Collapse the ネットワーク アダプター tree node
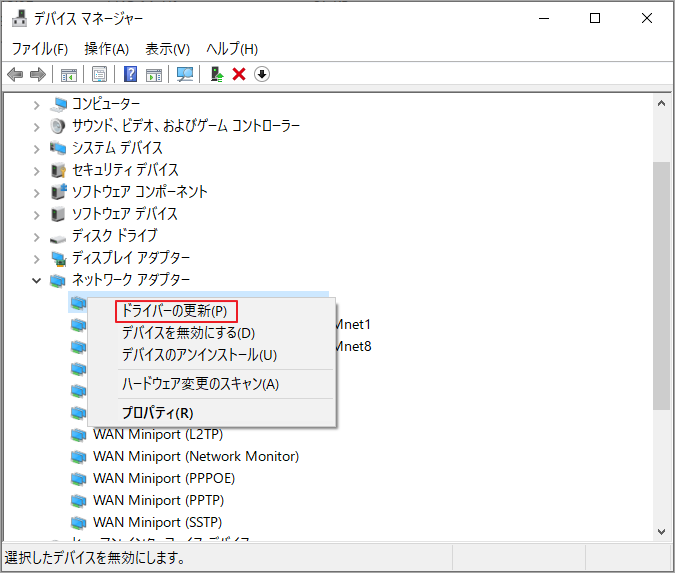675x573 pixels. point(37,280)
